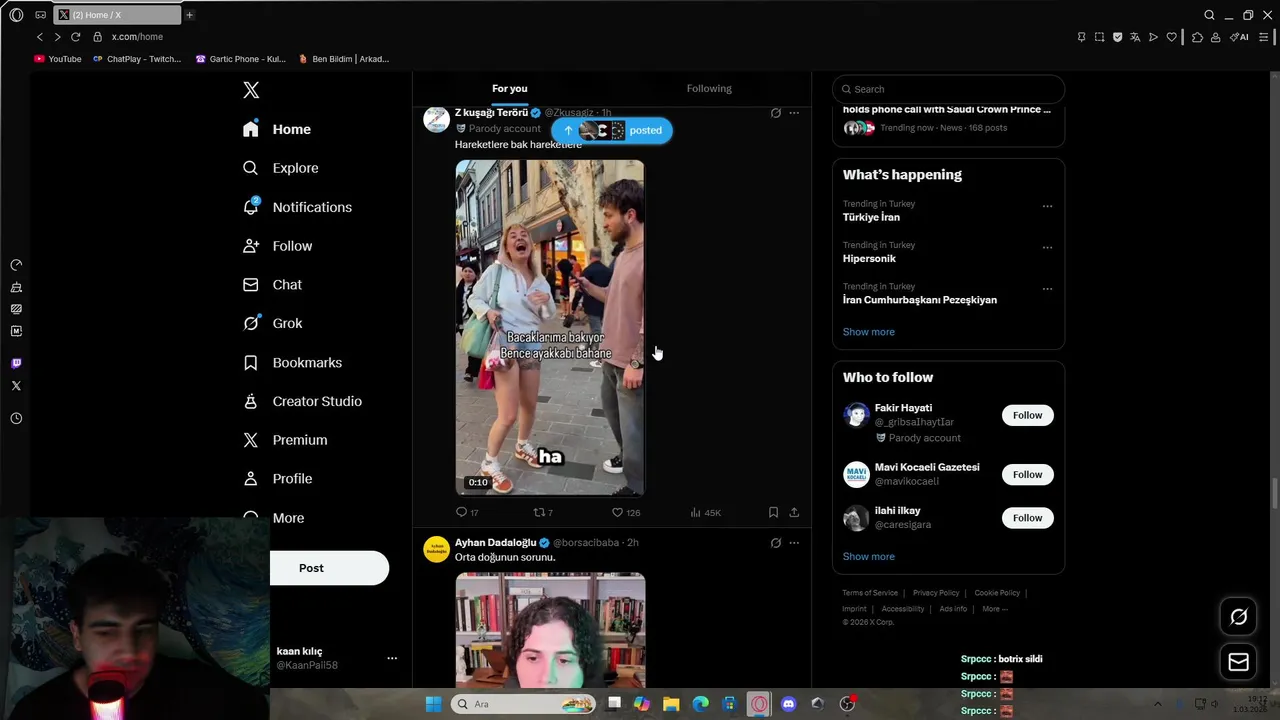Open the Follow sidebar item
1280x720 pixels.
277,246
